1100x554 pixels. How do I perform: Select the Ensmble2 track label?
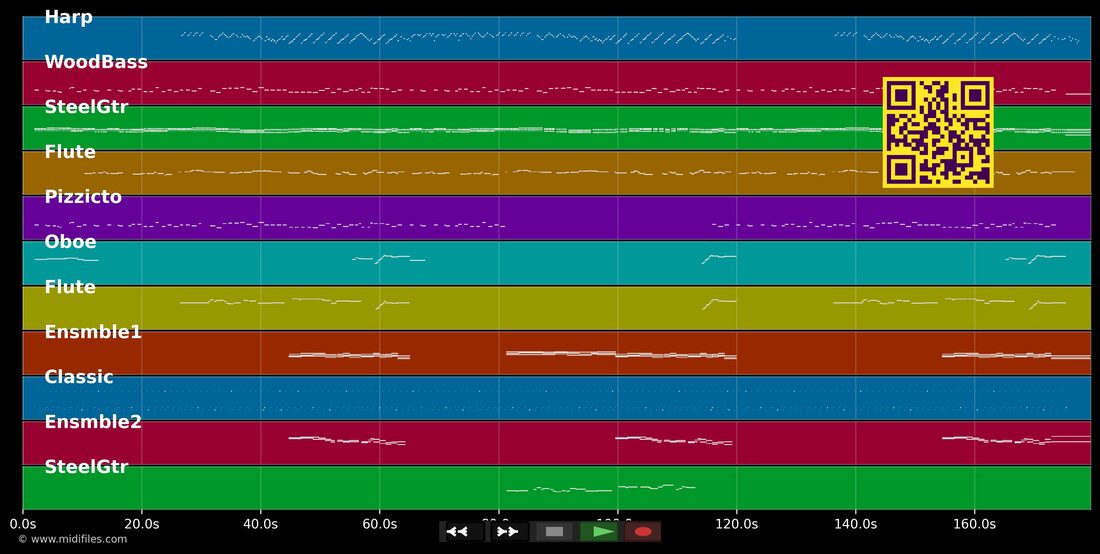(93, 421)
